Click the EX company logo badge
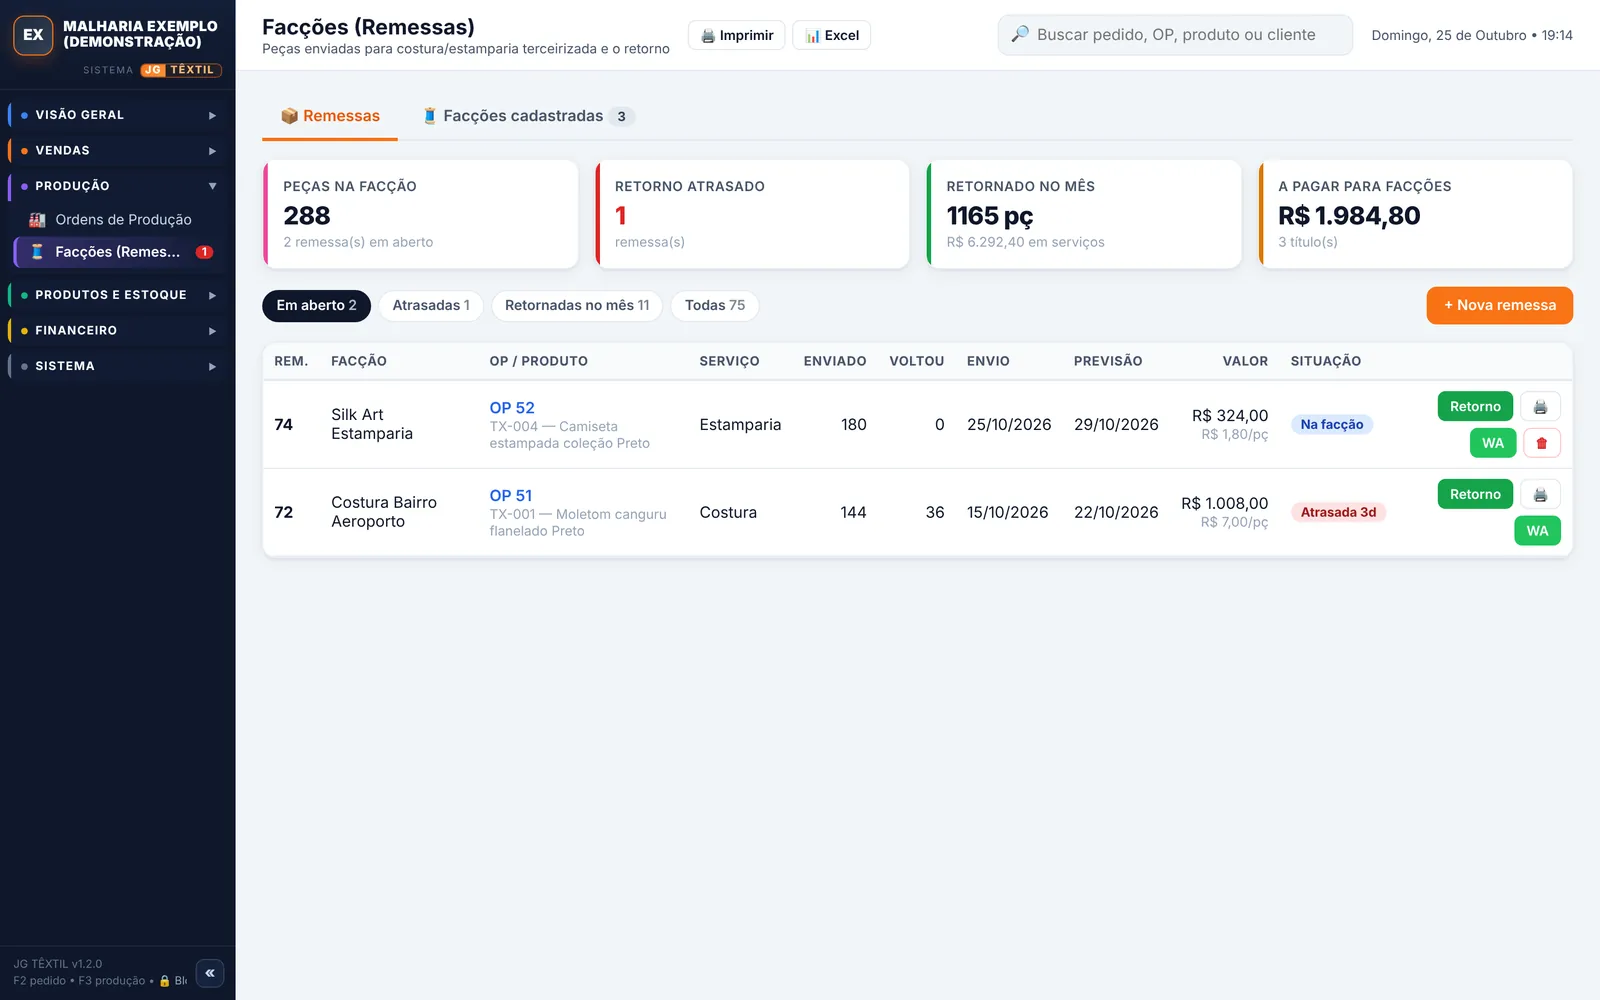The image size is (1600, 1000). pyautogui.click(x=33, y=35)
